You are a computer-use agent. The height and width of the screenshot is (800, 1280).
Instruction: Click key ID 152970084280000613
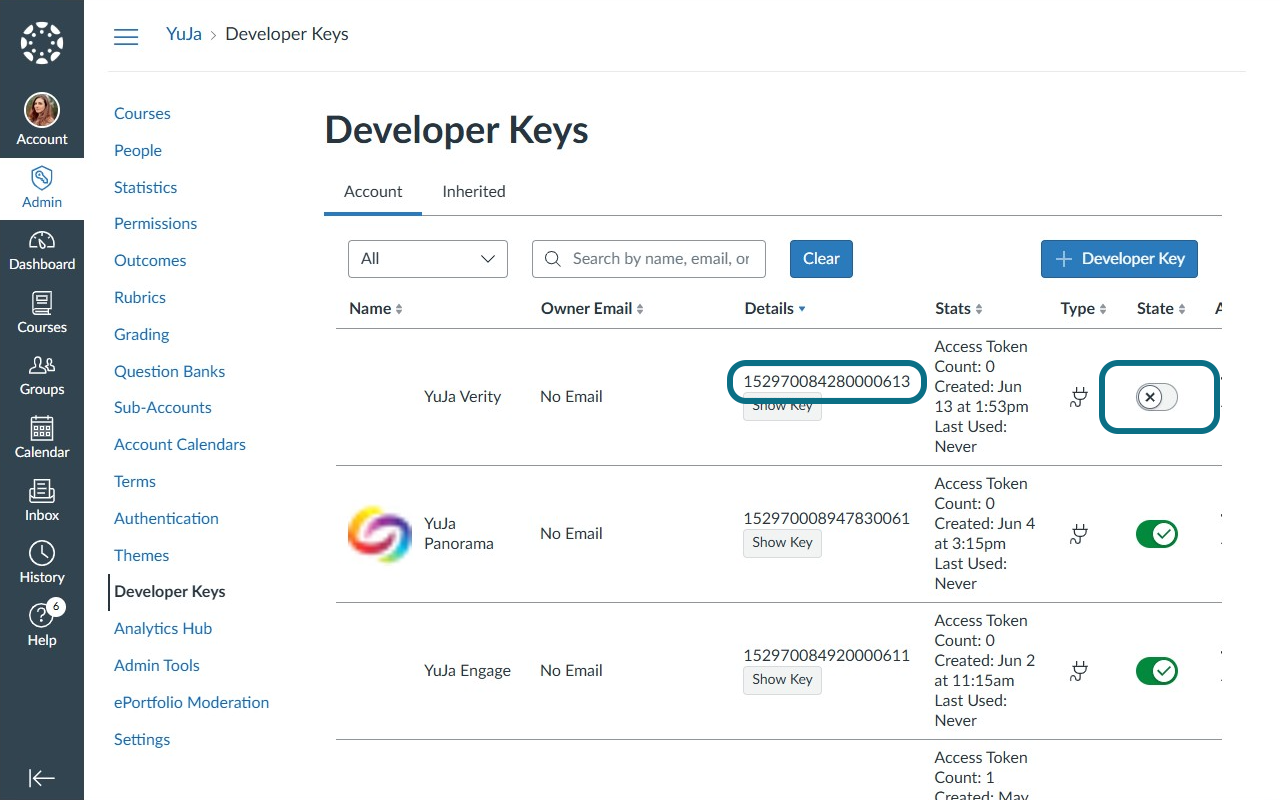[x=827, y=382]
